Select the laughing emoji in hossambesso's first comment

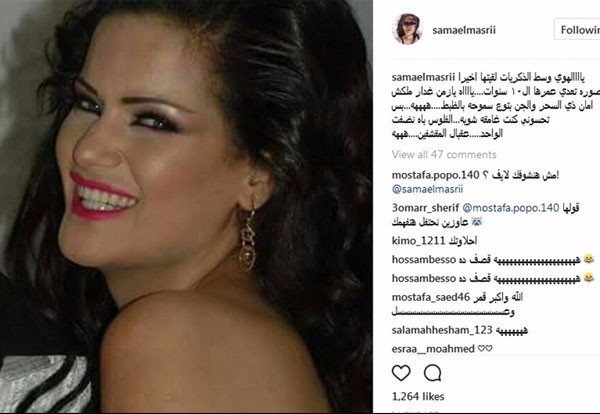[589, 259]
